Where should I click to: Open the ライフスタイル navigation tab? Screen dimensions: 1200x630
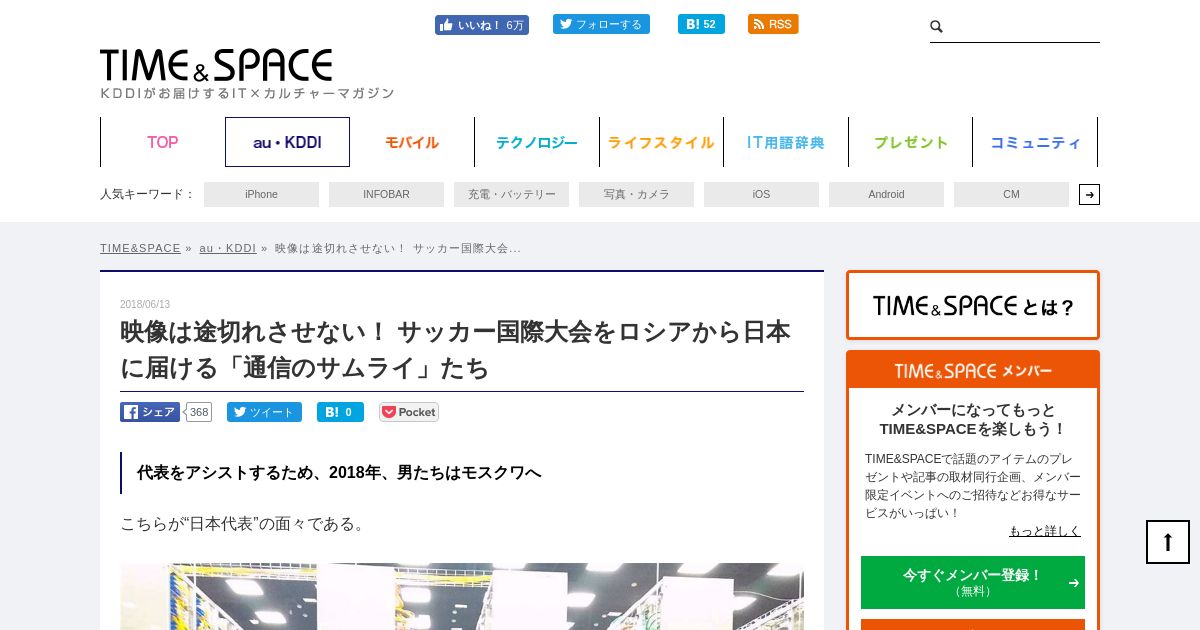661,142
